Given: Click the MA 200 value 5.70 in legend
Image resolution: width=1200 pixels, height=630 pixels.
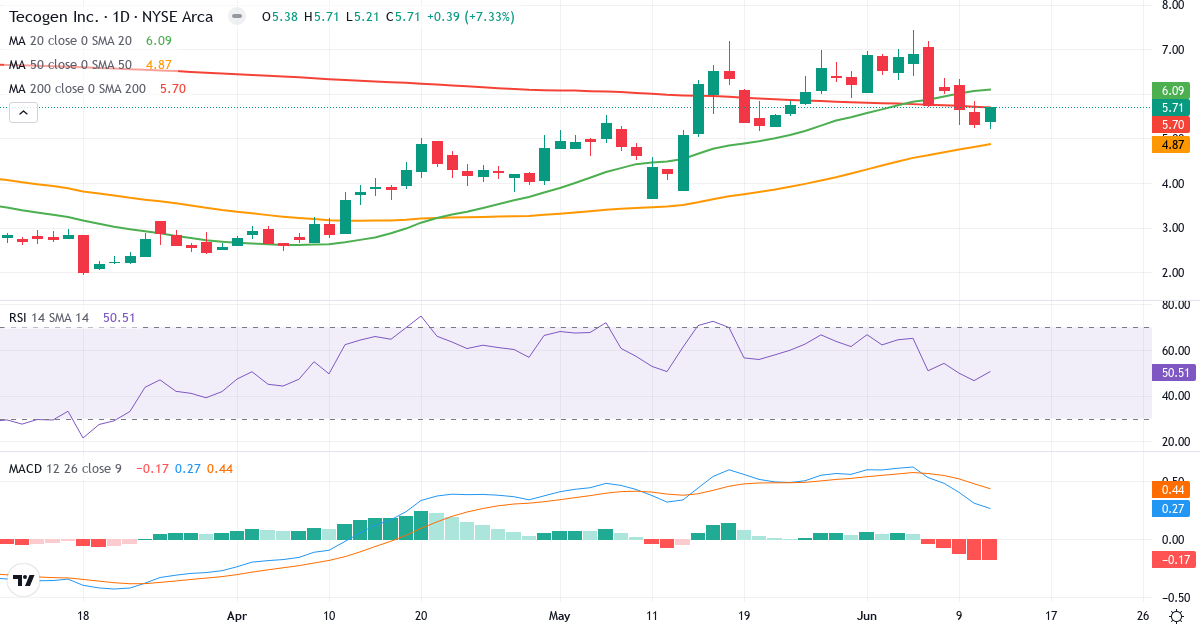Looking at the screenshot, I should [x=172, y=89].
